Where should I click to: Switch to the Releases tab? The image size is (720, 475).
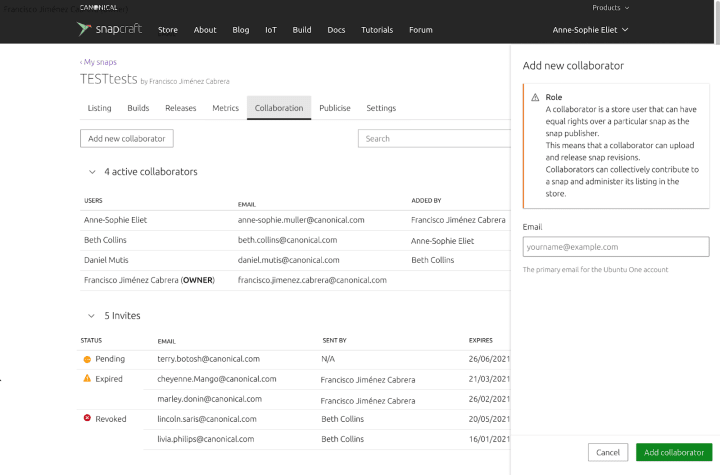(x=180, y=108)
